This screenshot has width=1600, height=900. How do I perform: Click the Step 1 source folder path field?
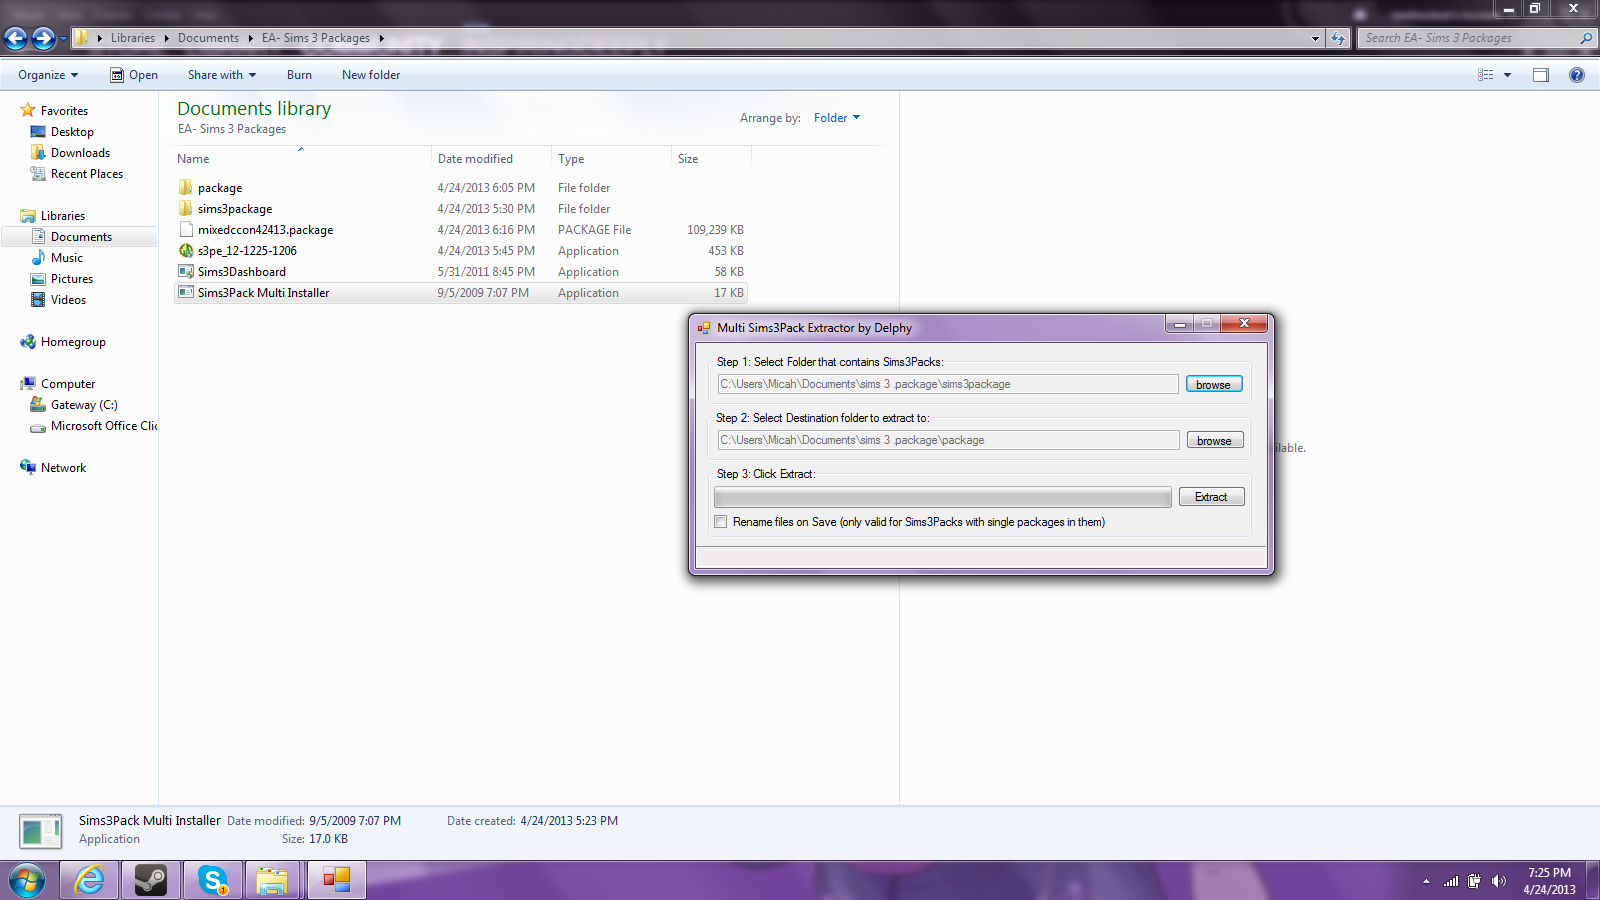[948, 384]
